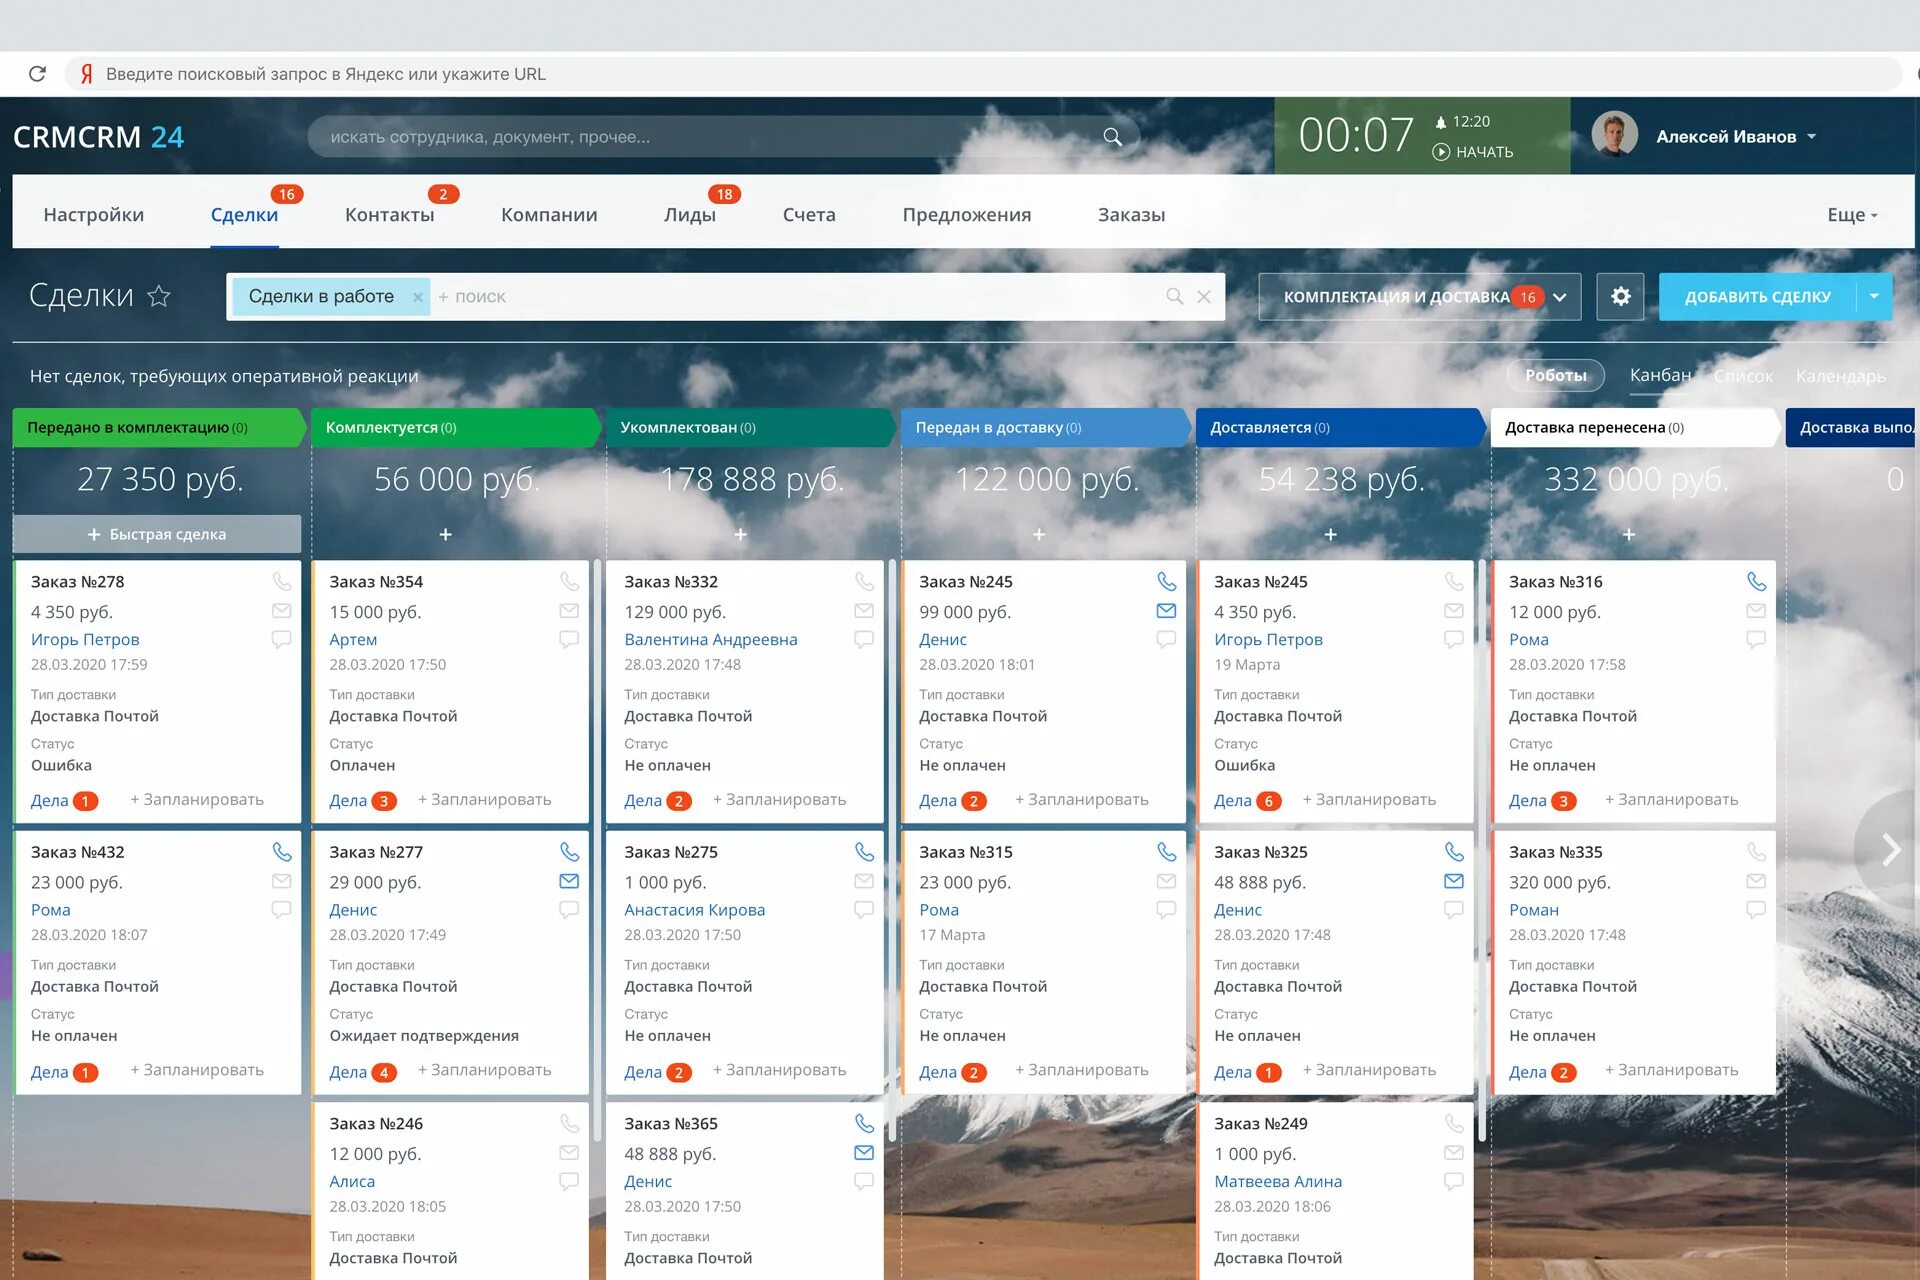Click Быстрая сделка button

tap(157, 534)
